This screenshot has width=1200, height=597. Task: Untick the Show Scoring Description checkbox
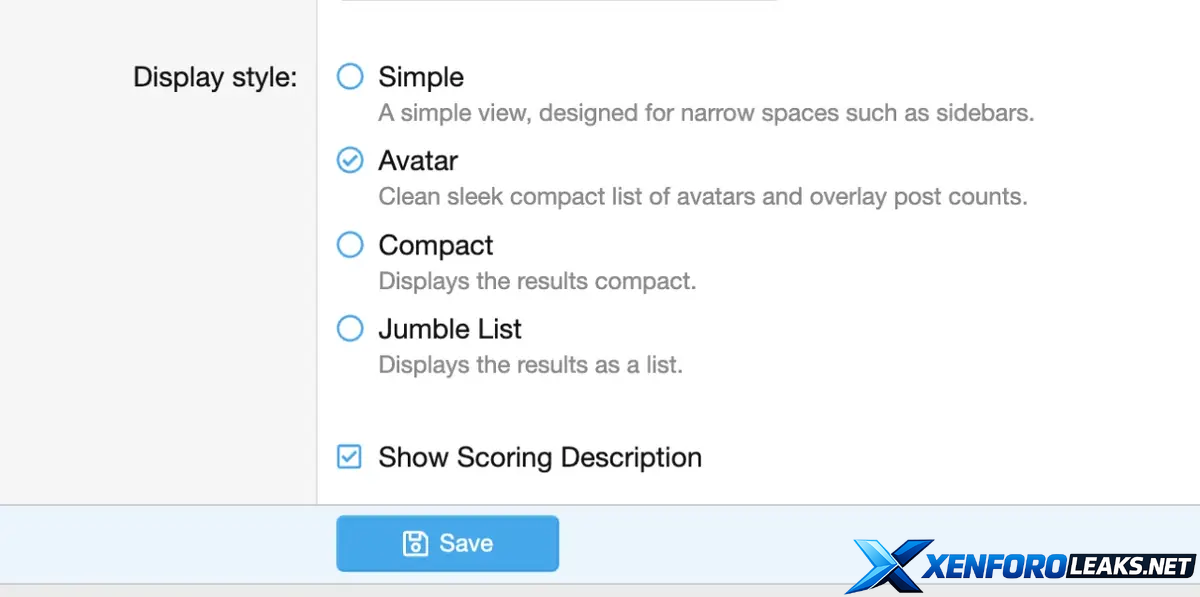tap(349, 458)
